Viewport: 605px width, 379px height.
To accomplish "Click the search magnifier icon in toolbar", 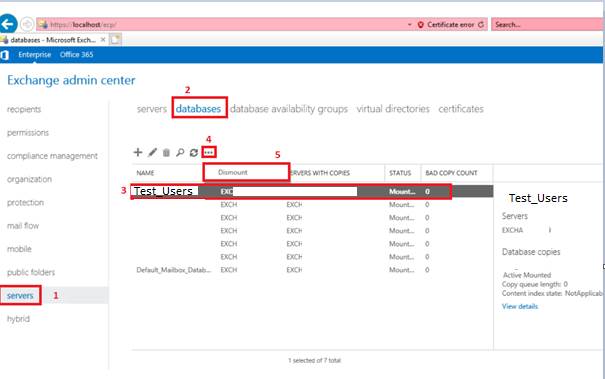I will [x=180, y=152].
